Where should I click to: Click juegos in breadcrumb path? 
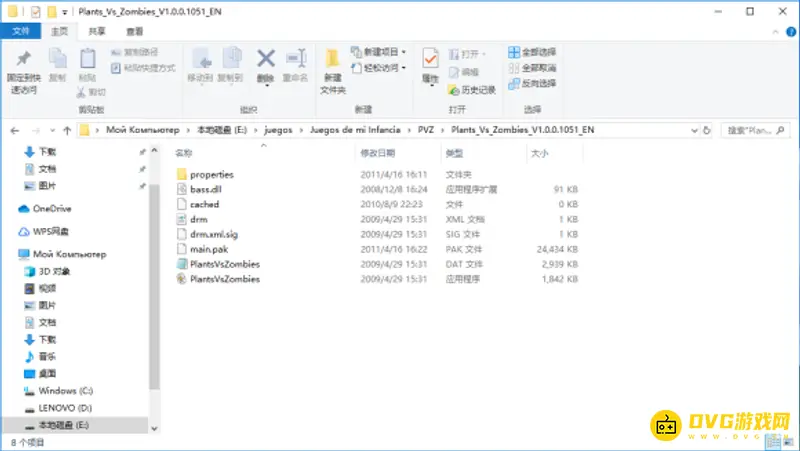click(278, 130)
